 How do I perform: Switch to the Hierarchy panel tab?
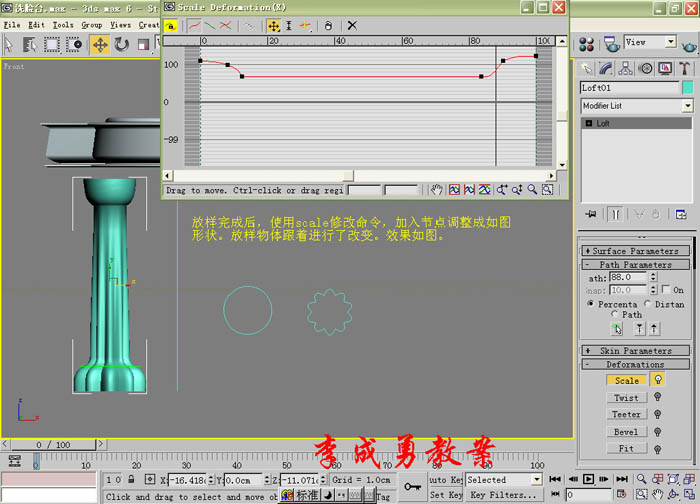(625, 68)
